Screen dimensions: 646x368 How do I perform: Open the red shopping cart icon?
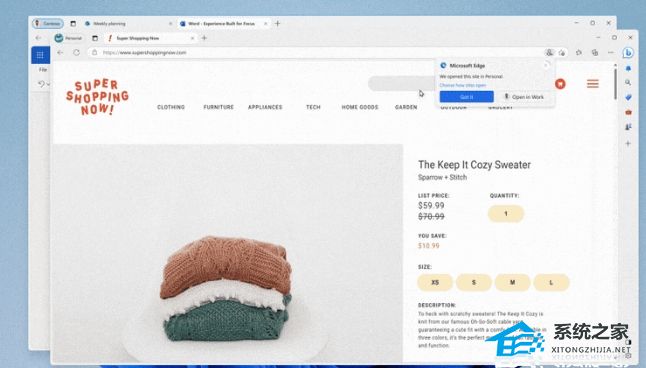coord(560,84)
